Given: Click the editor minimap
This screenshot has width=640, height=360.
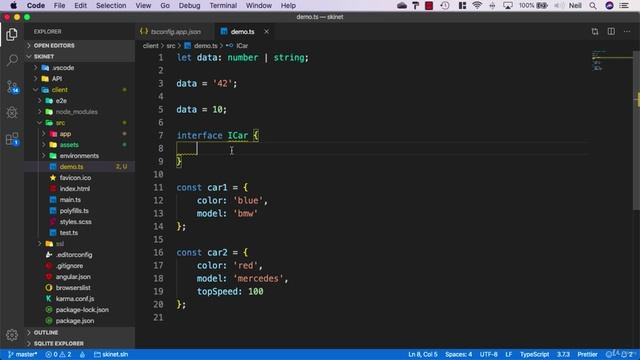Looking at the screenshot, I should (x=611, y=60).
